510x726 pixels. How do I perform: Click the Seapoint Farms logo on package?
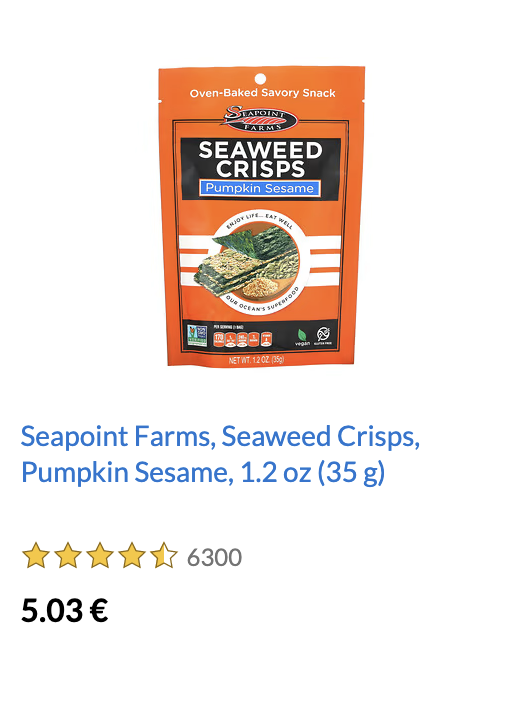[x=260, y=119]
